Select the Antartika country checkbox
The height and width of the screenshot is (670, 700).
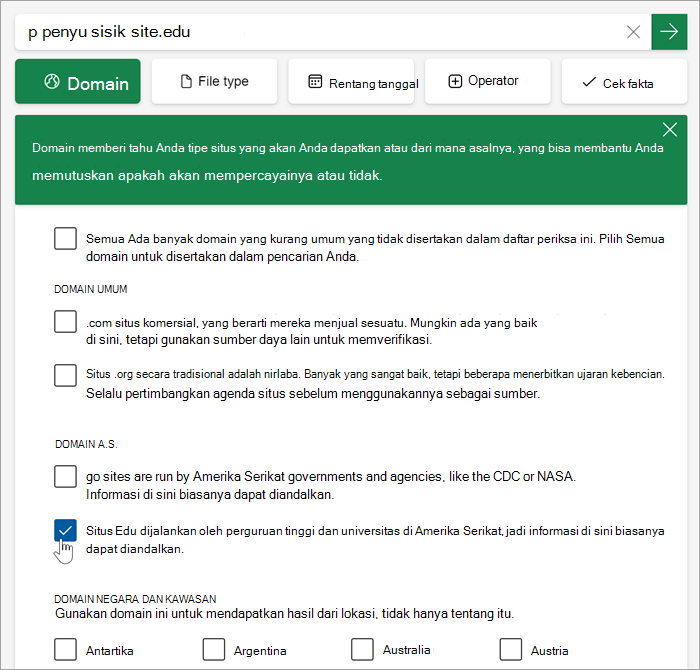(x=65, y=649)
